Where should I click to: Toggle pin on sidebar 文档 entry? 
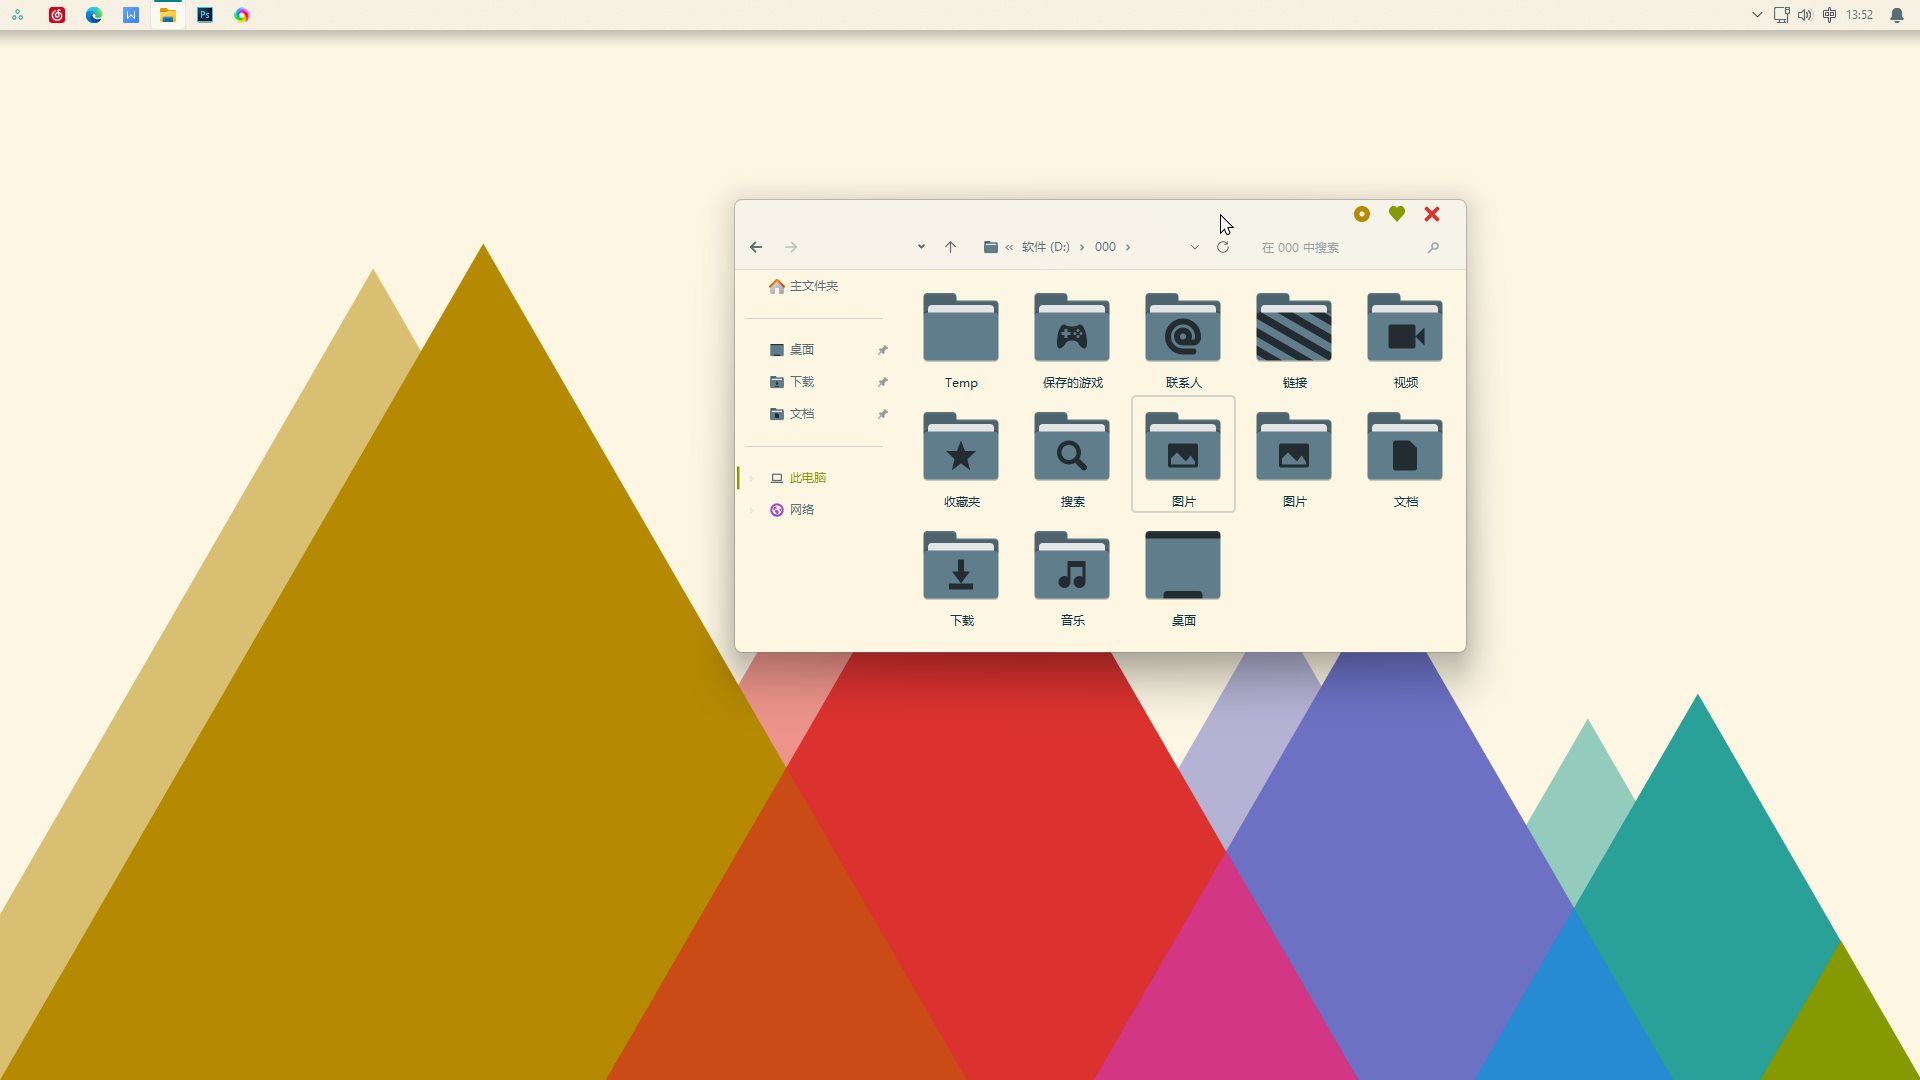point(882,414)
